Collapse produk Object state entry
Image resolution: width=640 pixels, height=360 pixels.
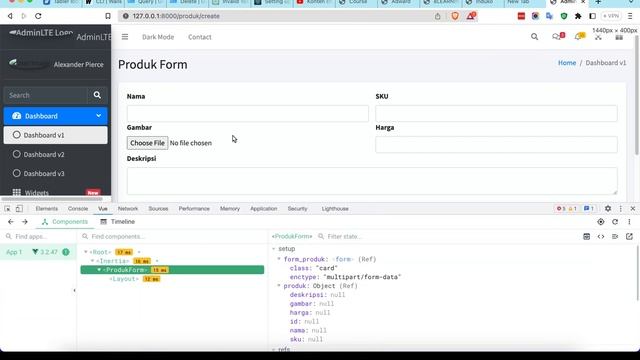coord(279,286)
